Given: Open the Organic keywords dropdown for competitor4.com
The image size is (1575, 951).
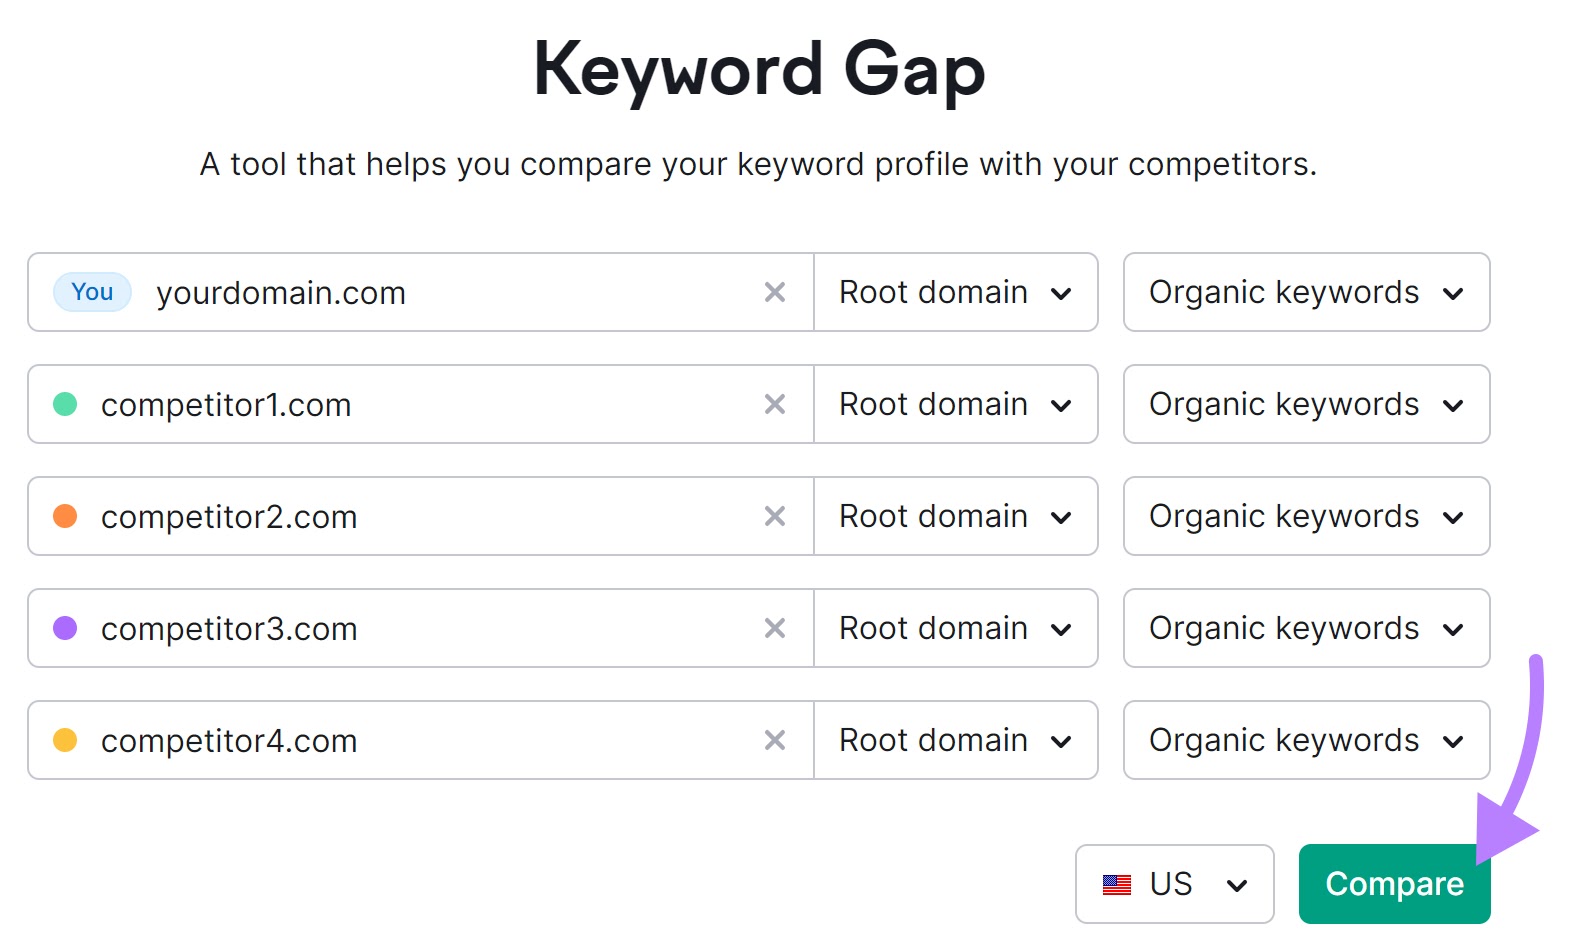Looking at the screenshot, I should point(1305,740).
